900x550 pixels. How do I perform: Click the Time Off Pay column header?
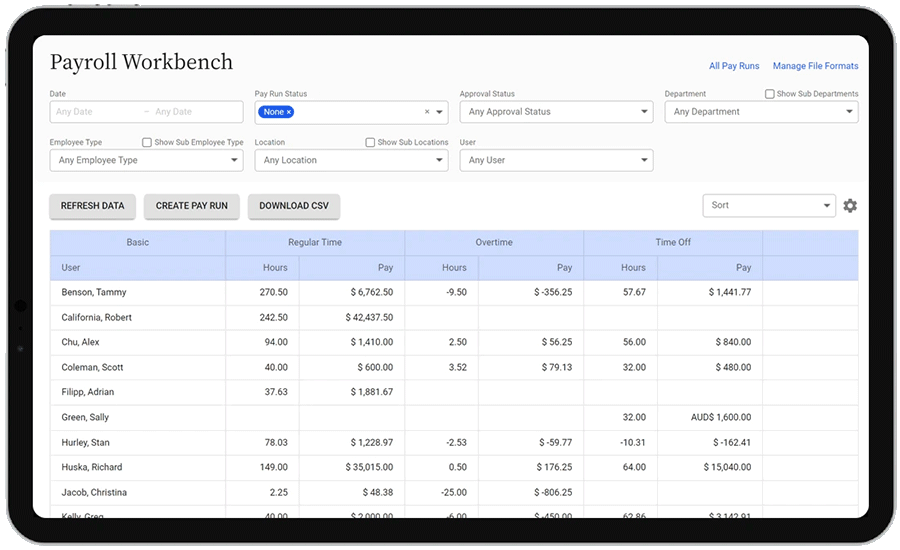[x=710, y=268]
